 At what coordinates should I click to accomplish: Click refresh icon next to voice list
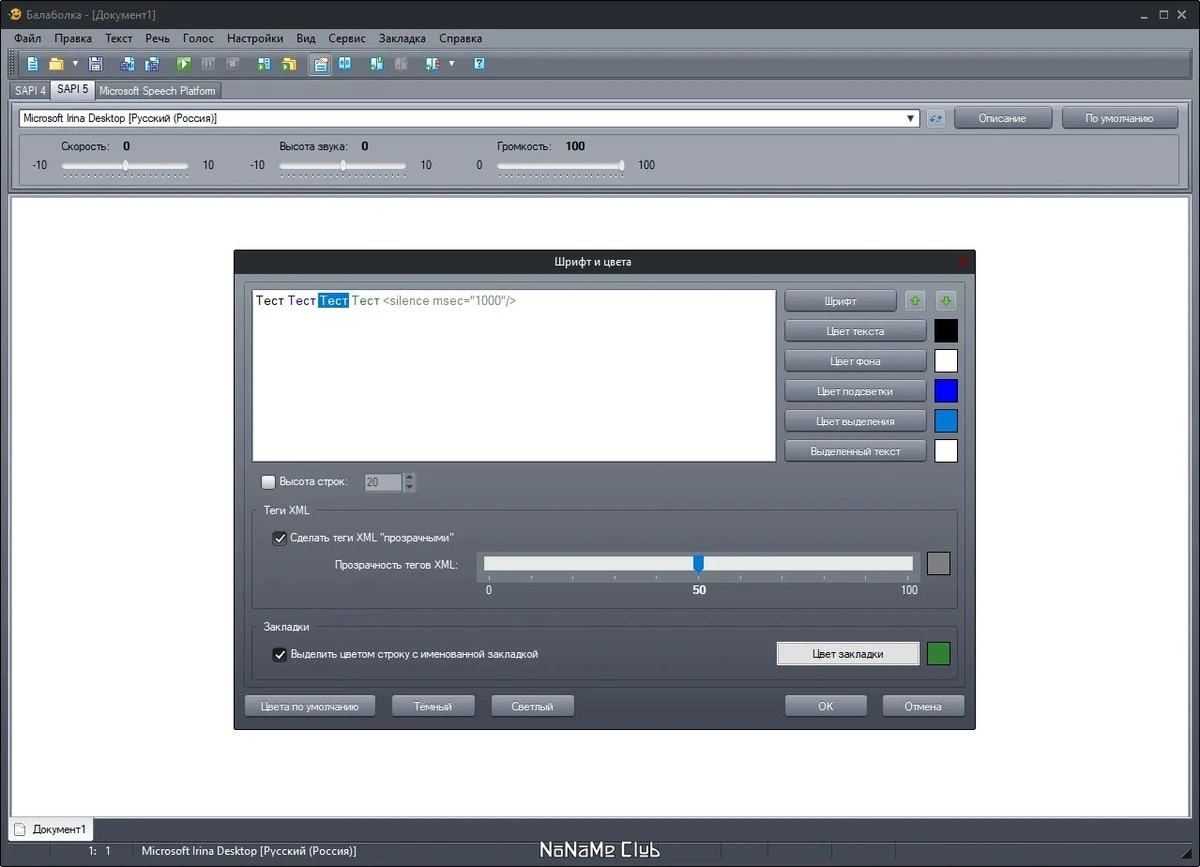coord(936,118)
